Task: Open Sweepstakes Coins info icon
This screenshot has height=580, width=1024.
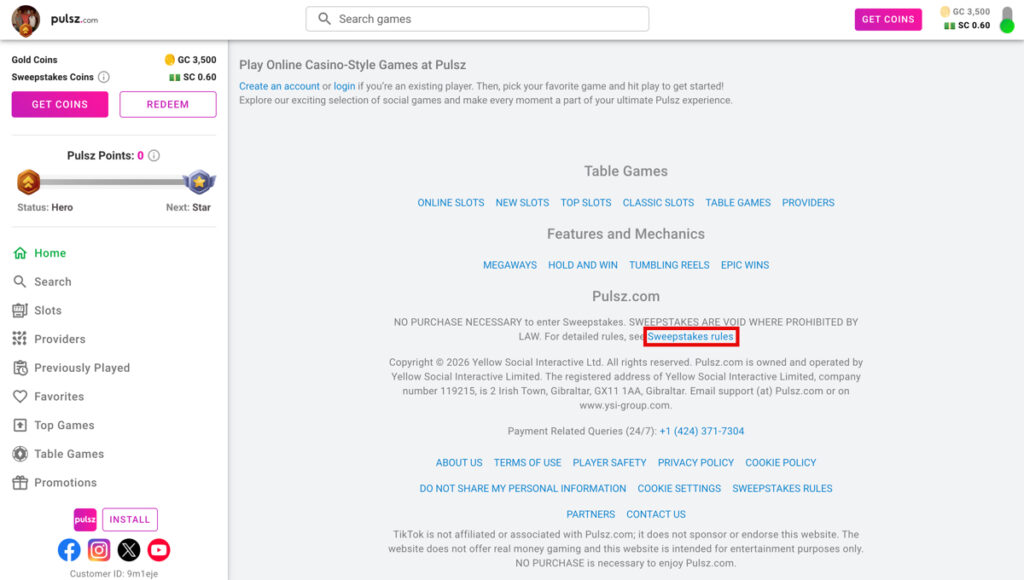Action: tap(104, 77)
